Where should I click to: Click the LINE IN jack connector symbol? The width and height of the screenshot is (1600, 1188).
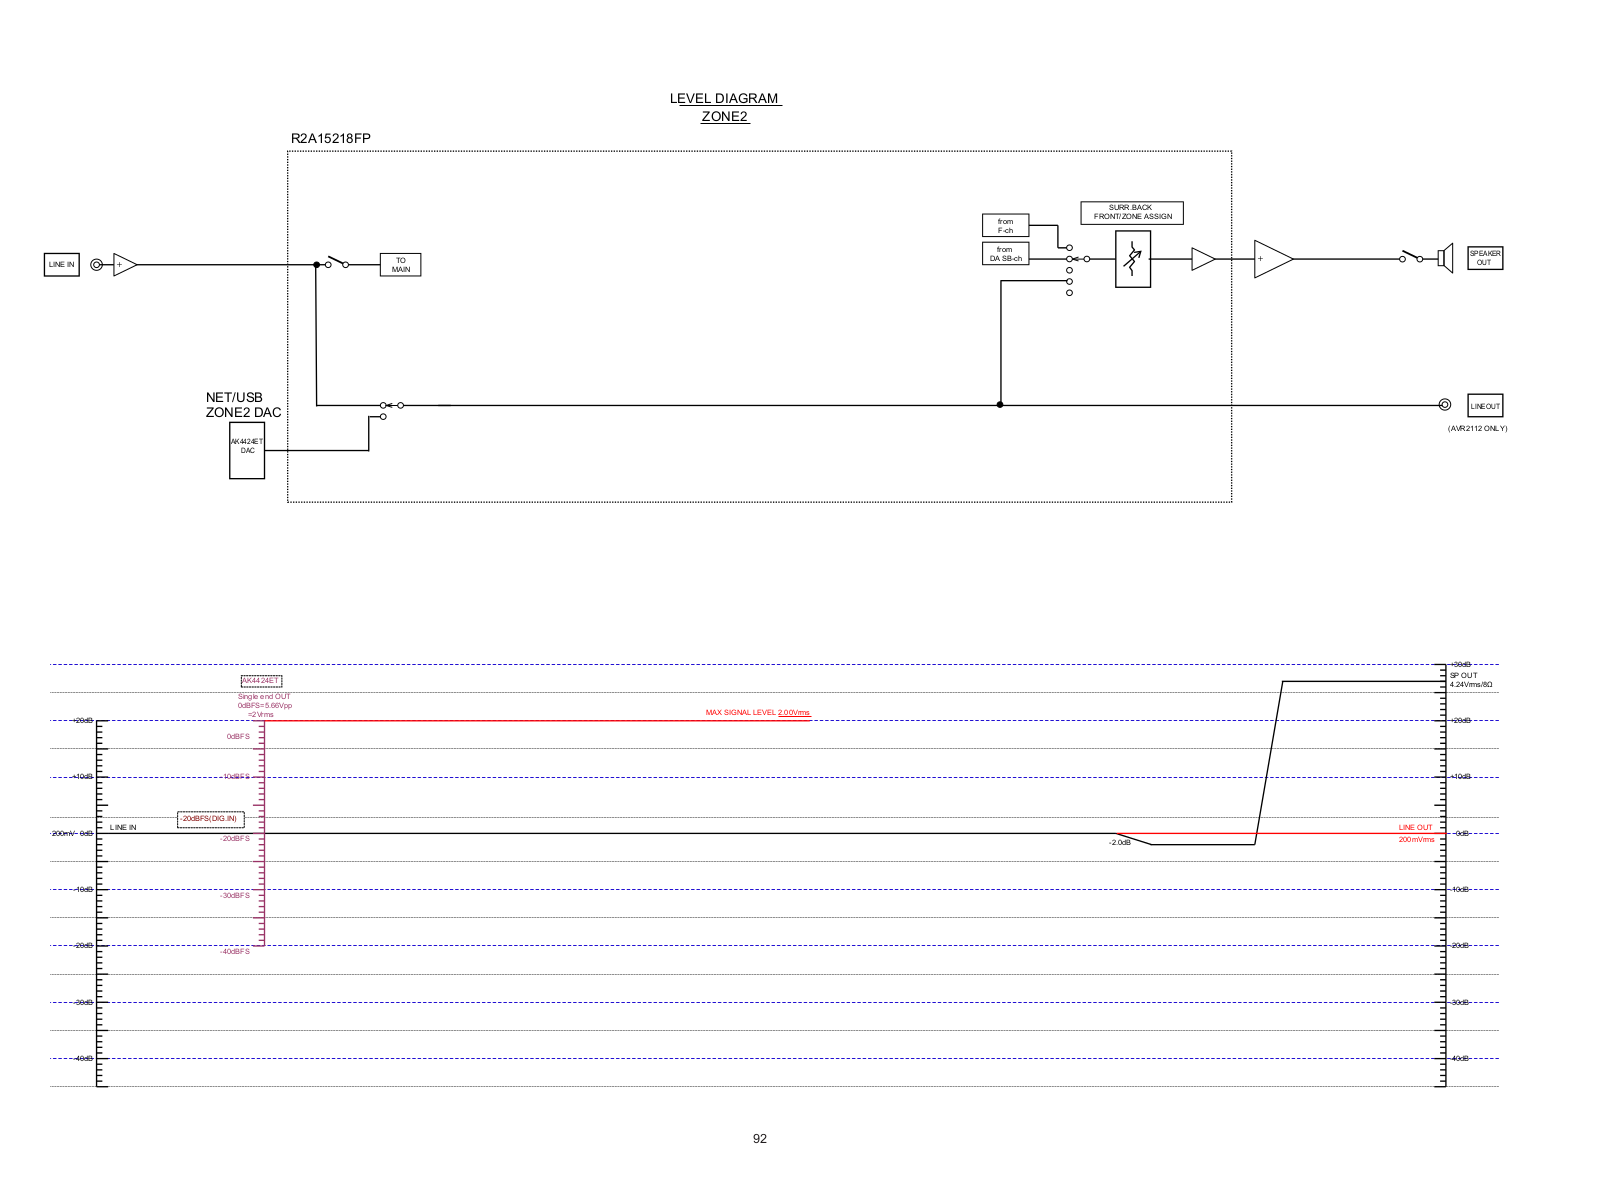tap(96, 265)
